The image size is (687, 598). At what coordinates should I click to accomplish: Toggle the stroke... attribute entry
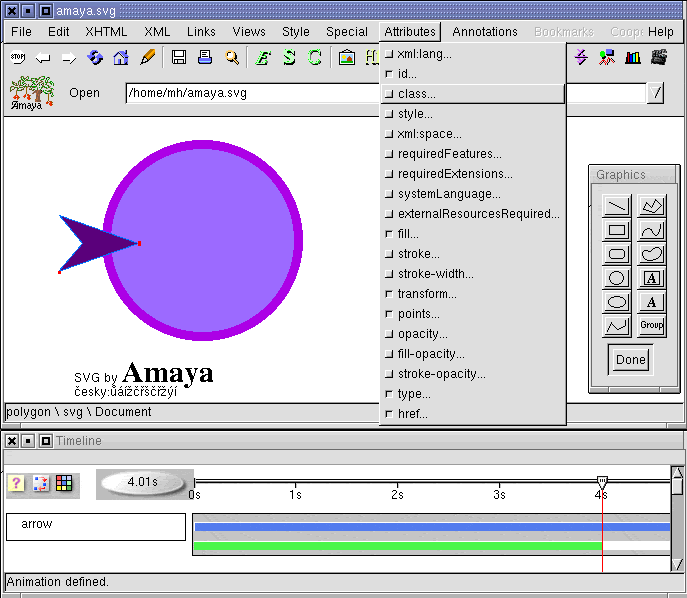473,254
